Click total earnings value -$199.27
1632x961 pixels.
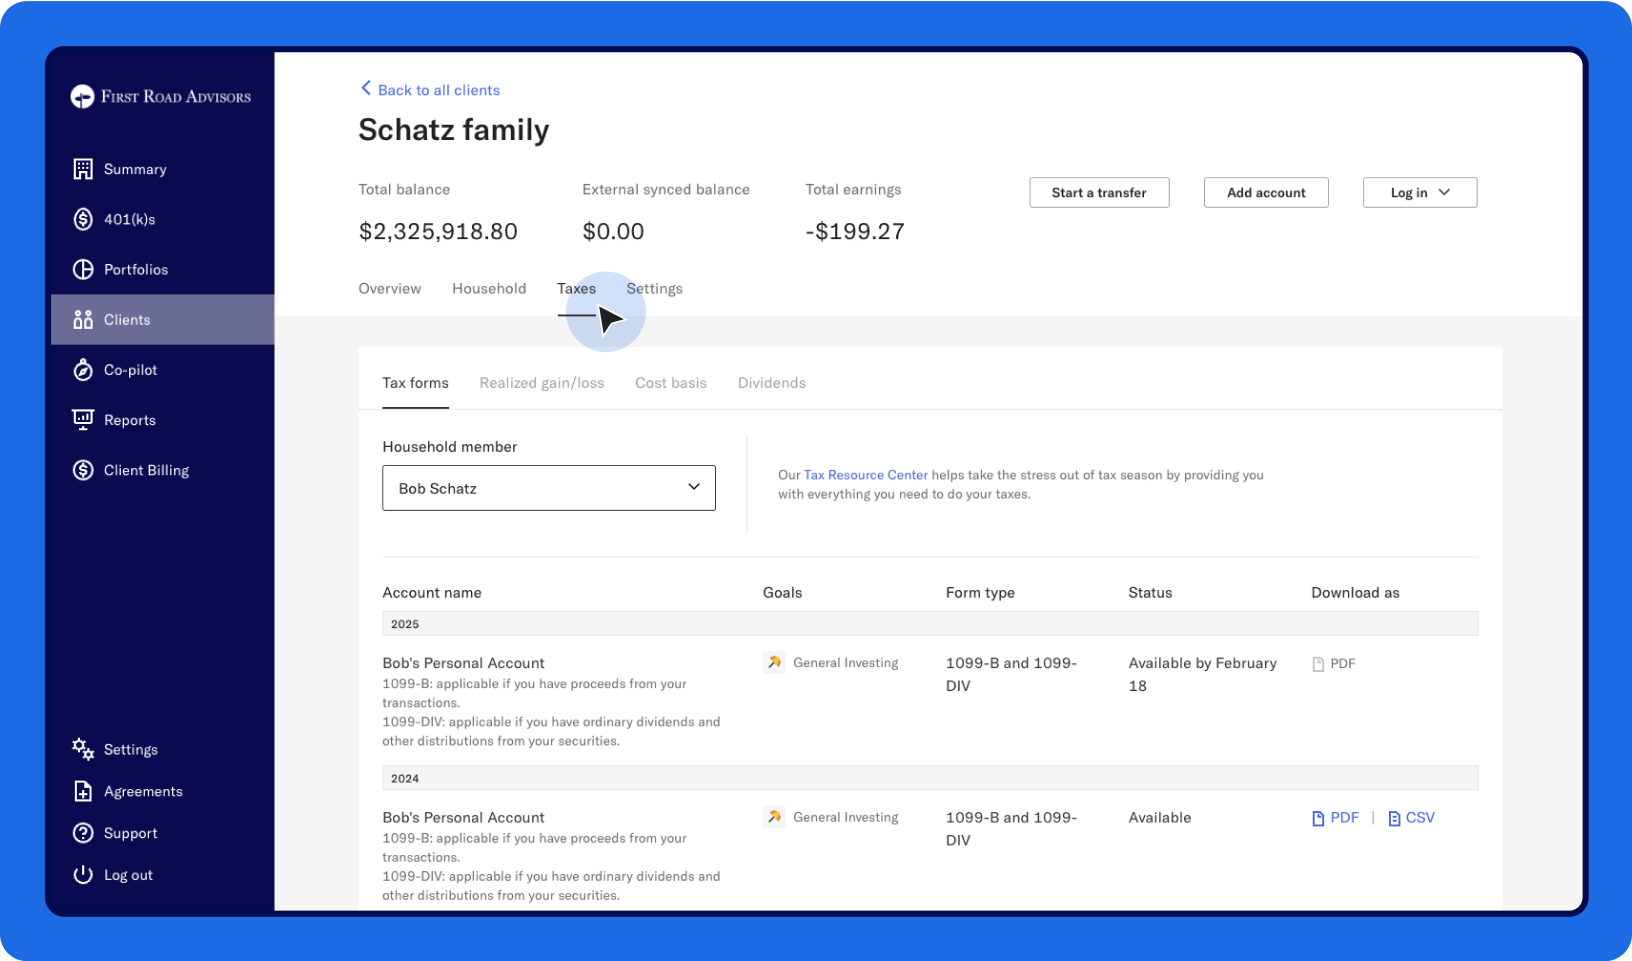(x=855, y=232)
